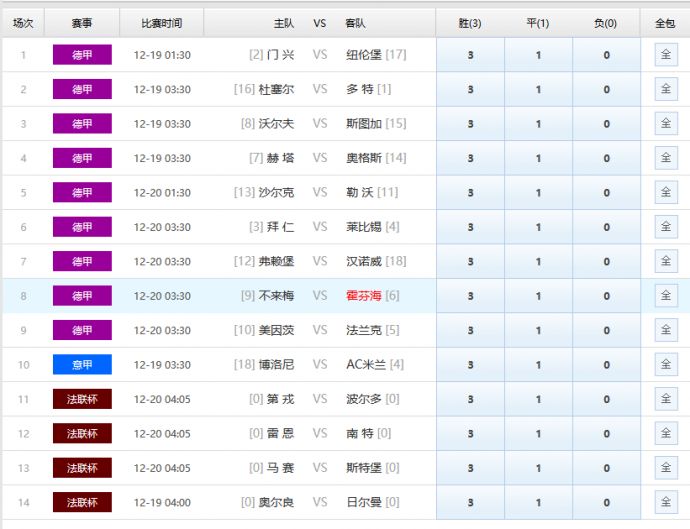Select loss (0) for 奥尔良 vs 日尔曼
Screen dimensions: 690x529
(606, 502)
